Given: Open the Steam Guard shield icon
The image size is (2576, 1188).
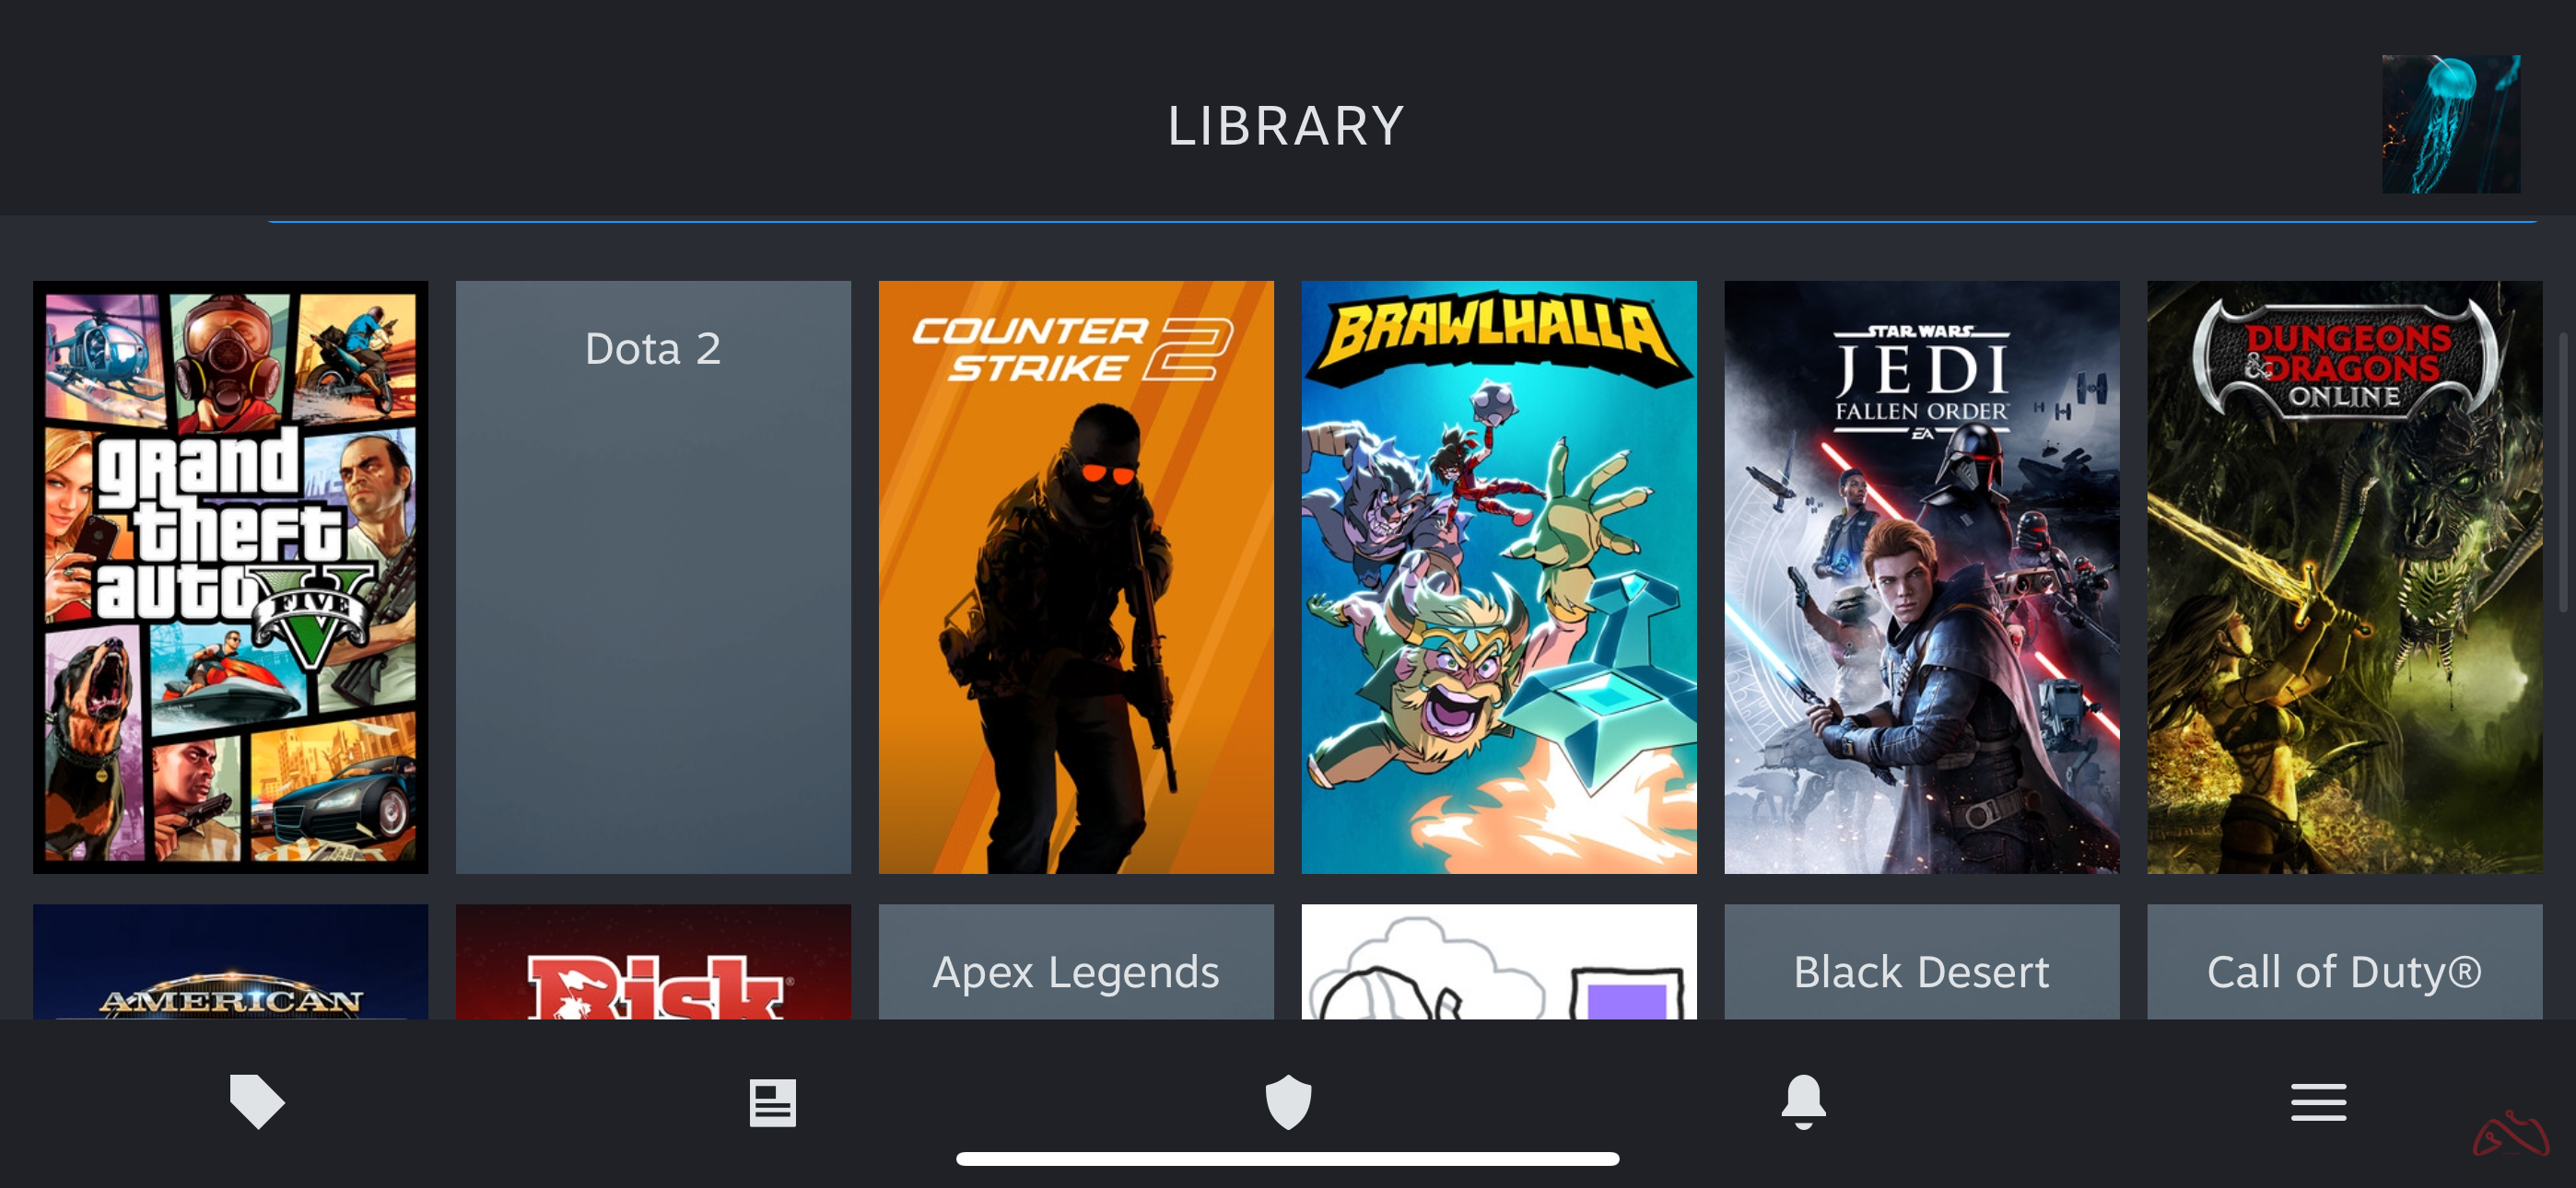Looking at the screenshot, I should 1288,1102.
